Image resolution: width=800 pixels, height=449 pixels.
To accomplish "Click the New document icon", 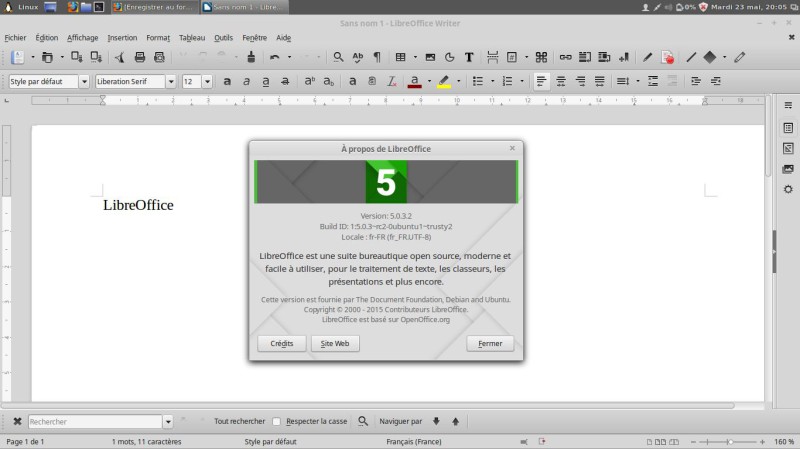I will point(17,57).
